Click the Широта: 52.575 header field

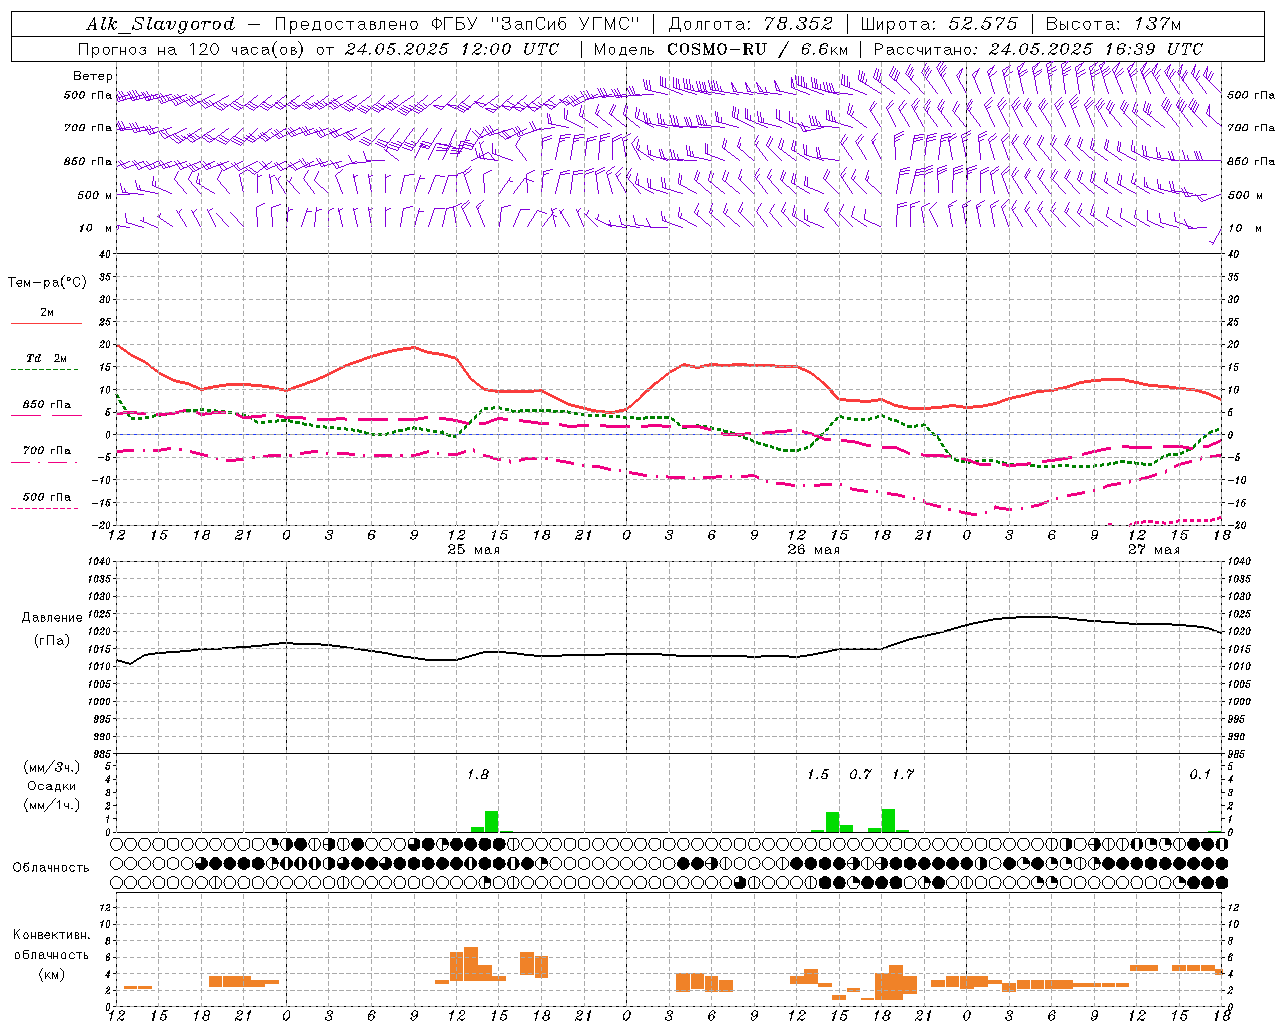point(939,24)
